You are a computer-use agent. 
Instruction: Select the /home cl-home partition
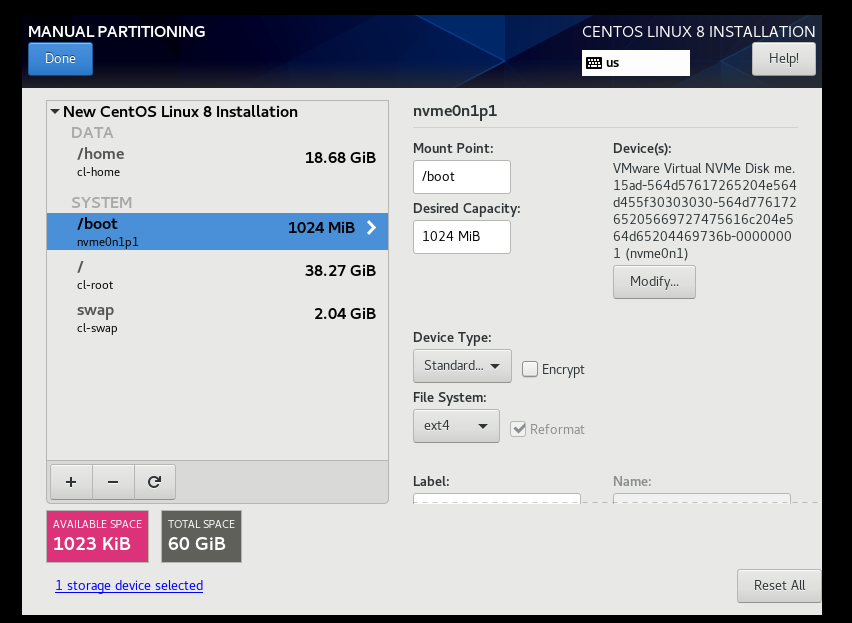pyautogui.click(x=217, y=162)
